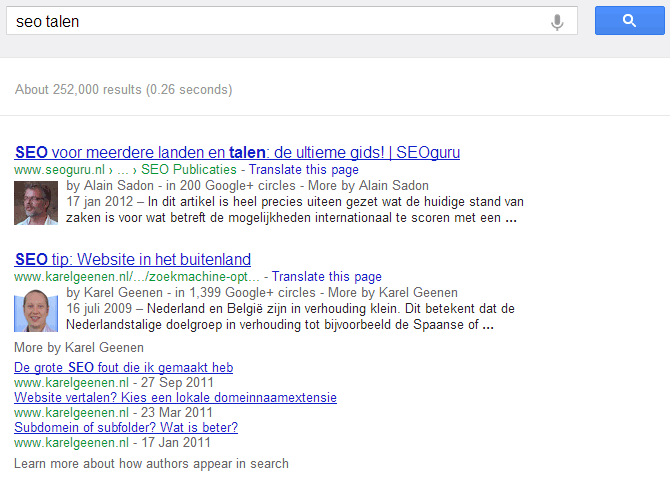Open 'Subdomein of subfolder? Wat is beter?' link

click(126, 427)
